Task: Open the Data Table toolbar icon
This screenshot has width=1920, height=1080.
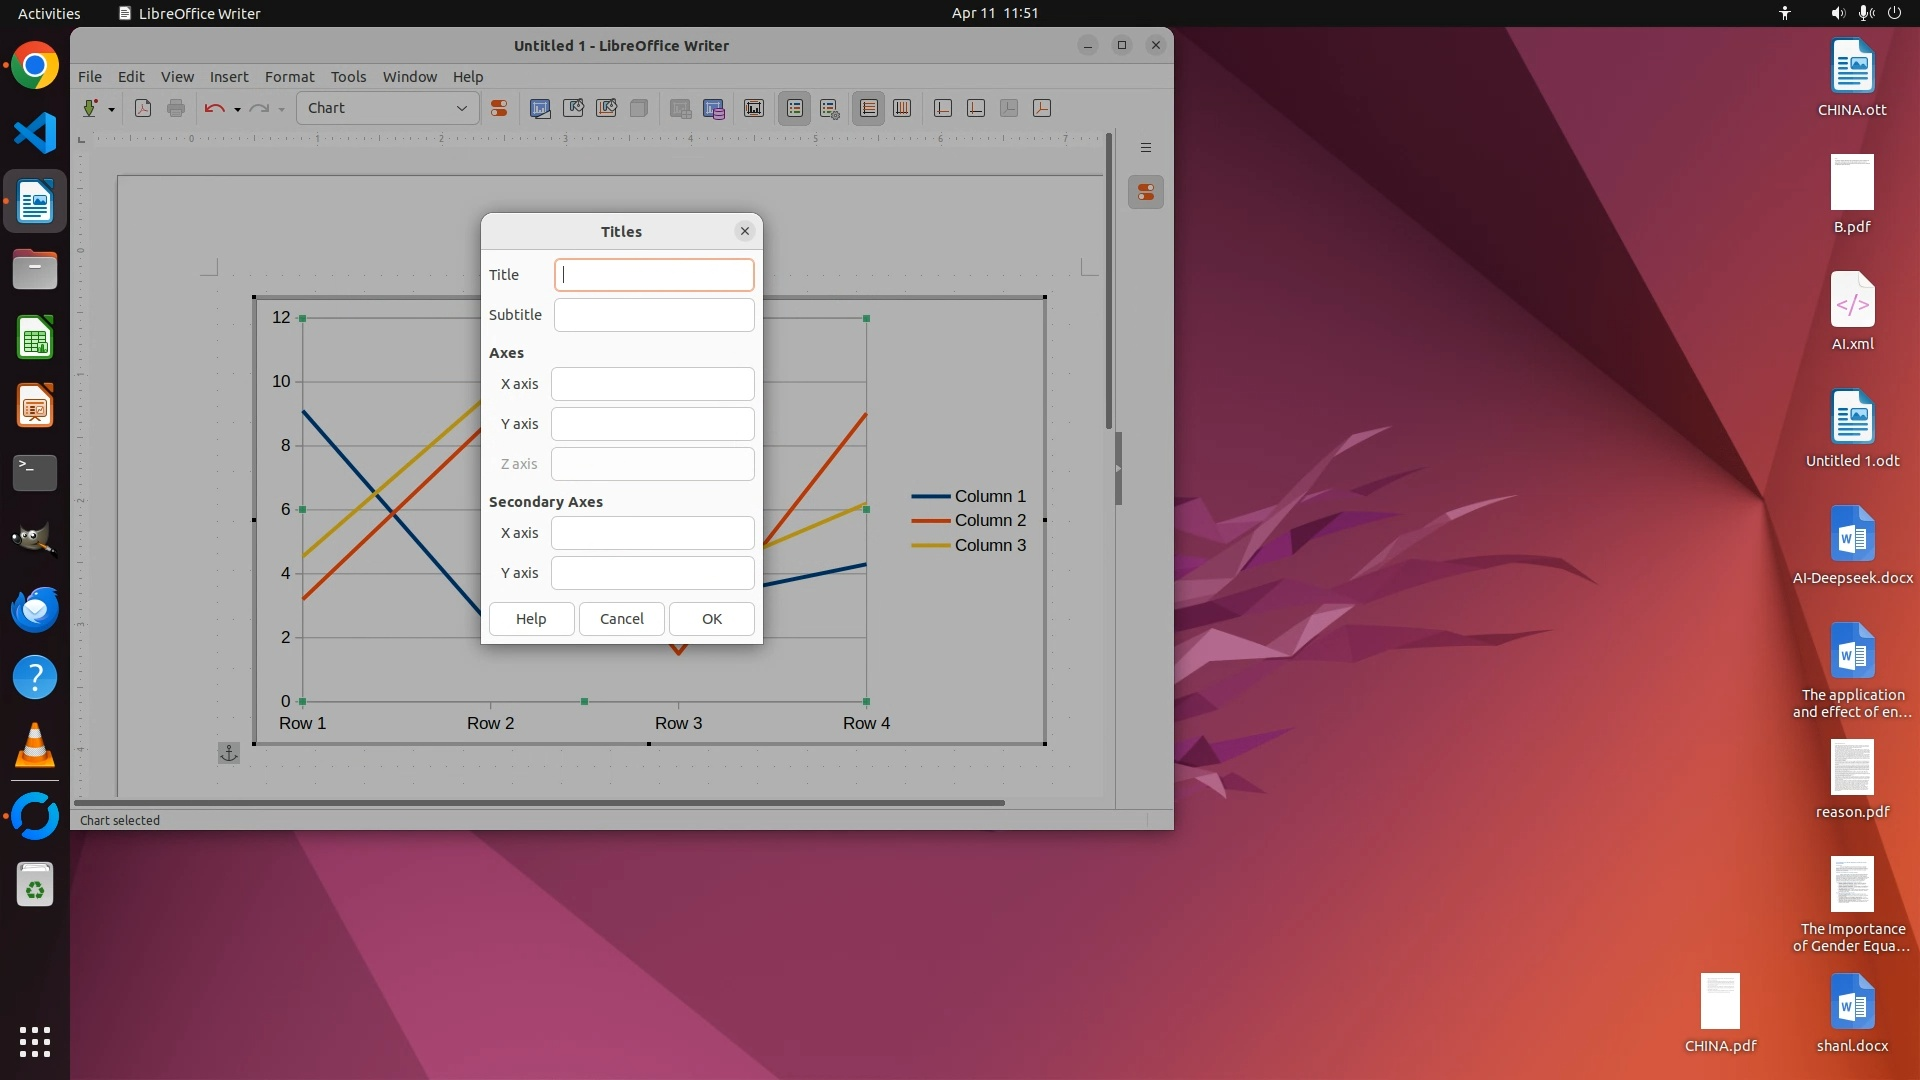Action: click(714, 108)
